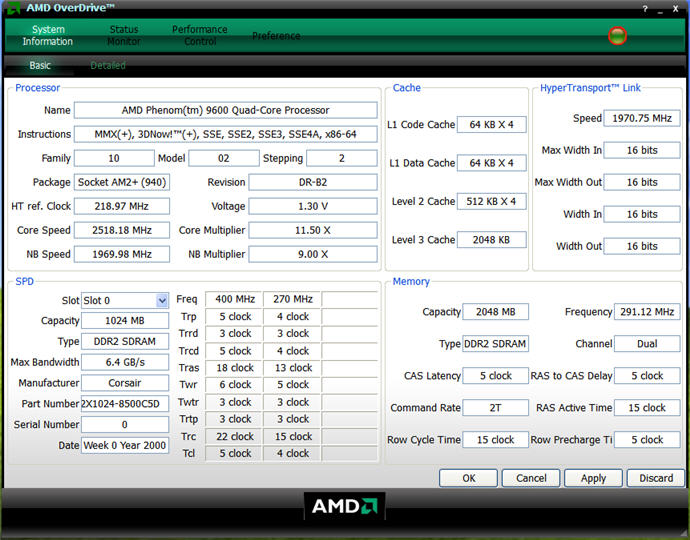690x540 pixels.
Task: Click the L1 Data Cache value
Action: (492, 163)
